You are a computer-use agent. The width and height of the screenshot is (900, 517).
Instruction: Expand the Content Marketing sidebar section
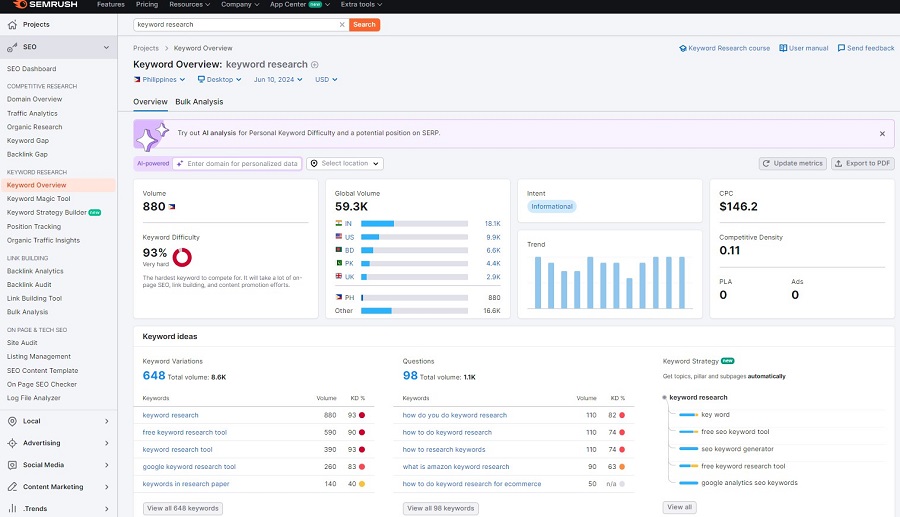[x=107, y=487]
